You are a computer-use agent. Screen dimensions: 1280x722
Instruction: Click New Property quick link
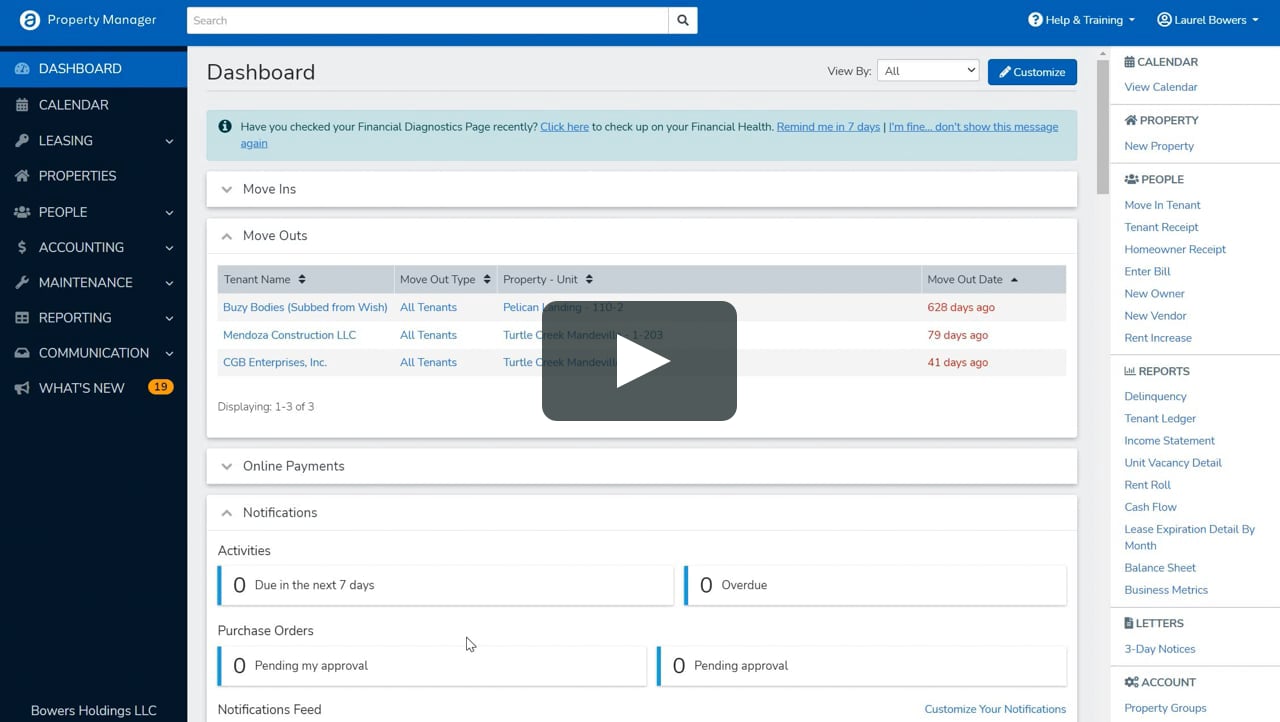(1159, 146)
